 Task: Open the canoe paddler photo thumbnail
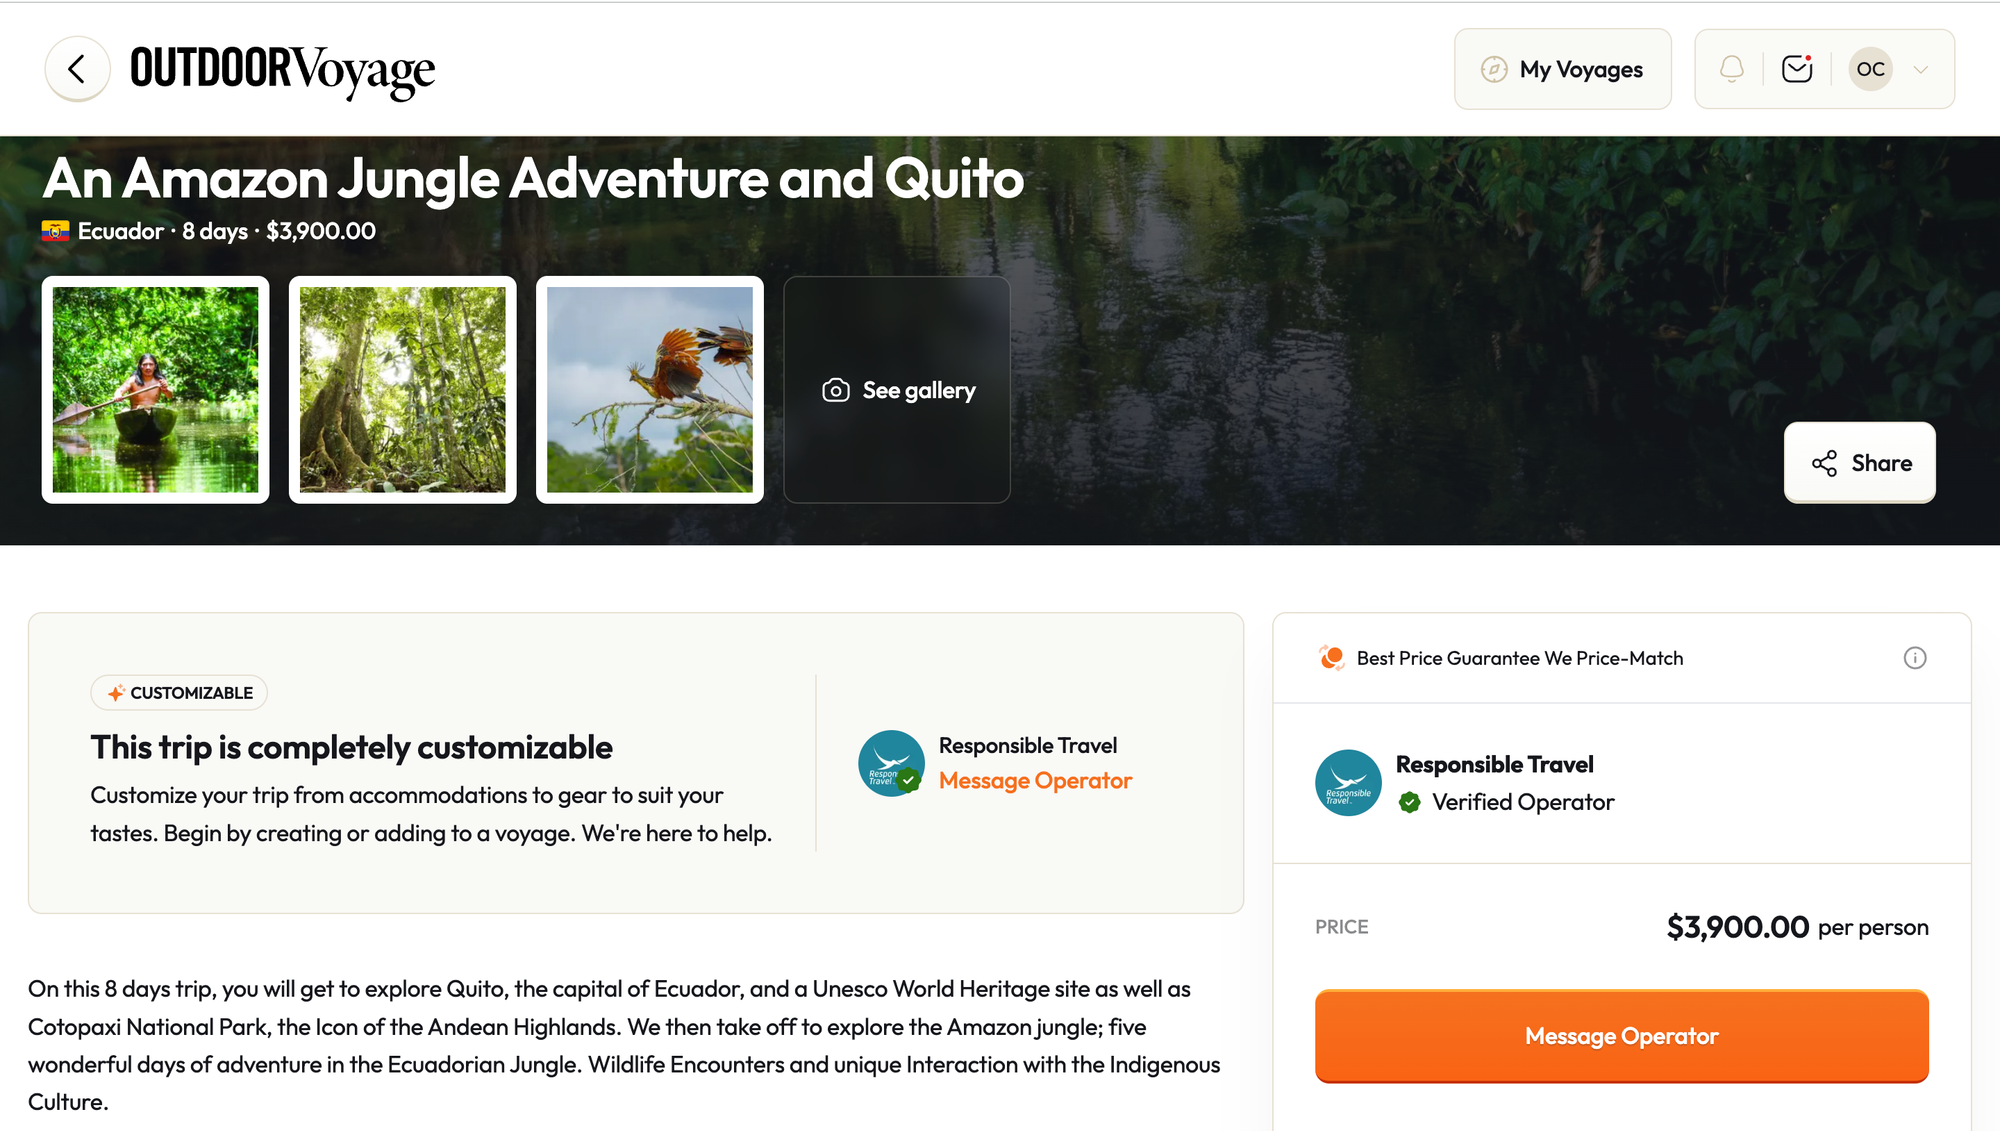coord(155,390)
